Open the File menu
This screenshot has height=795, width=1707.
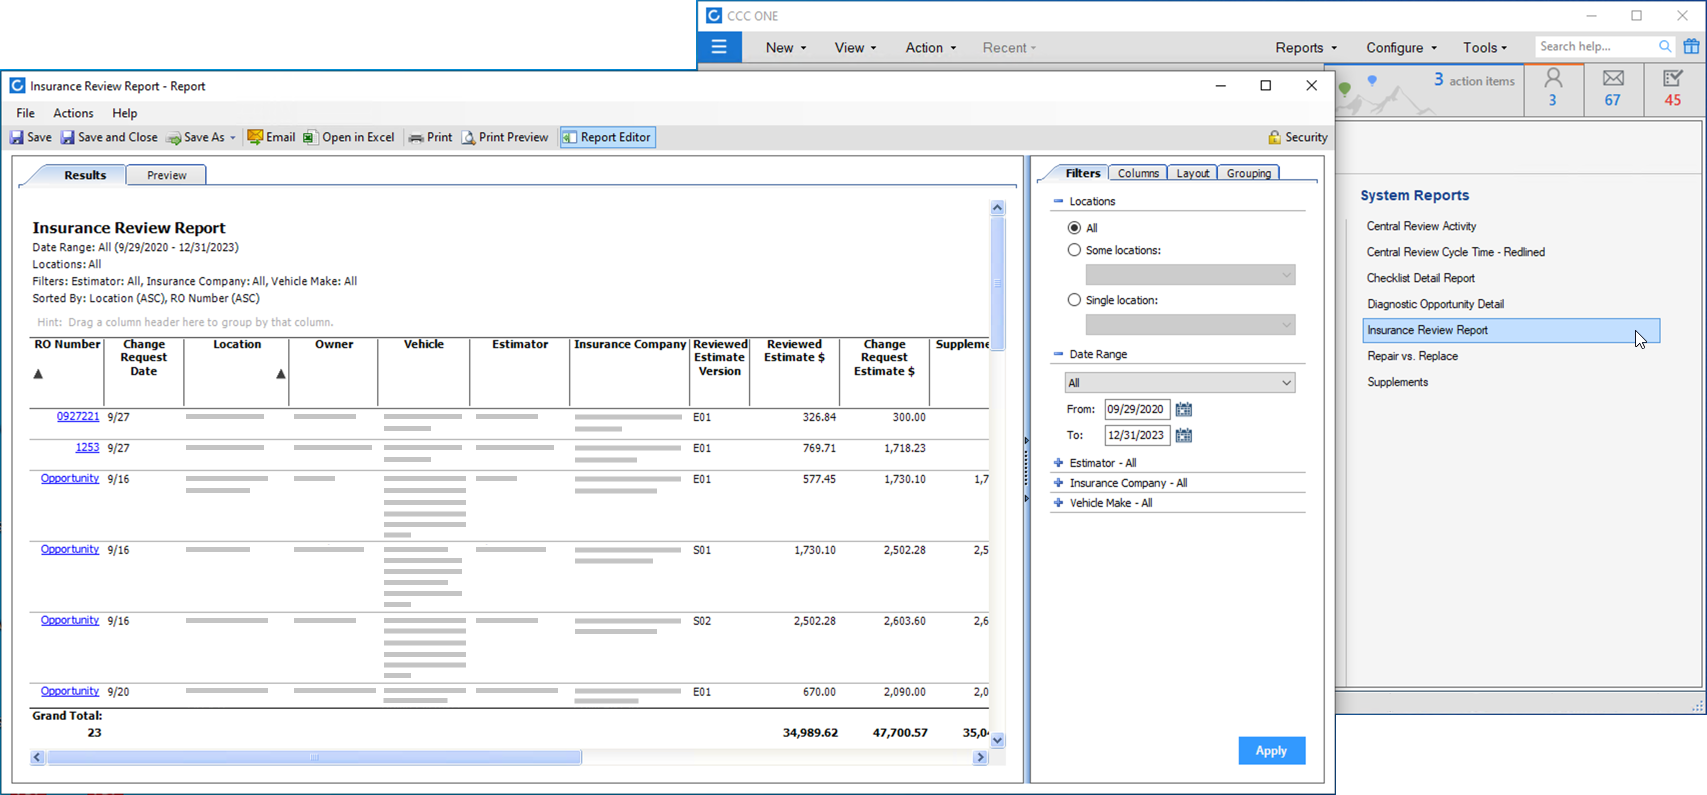pyautogui.click(x=26, y=113)
